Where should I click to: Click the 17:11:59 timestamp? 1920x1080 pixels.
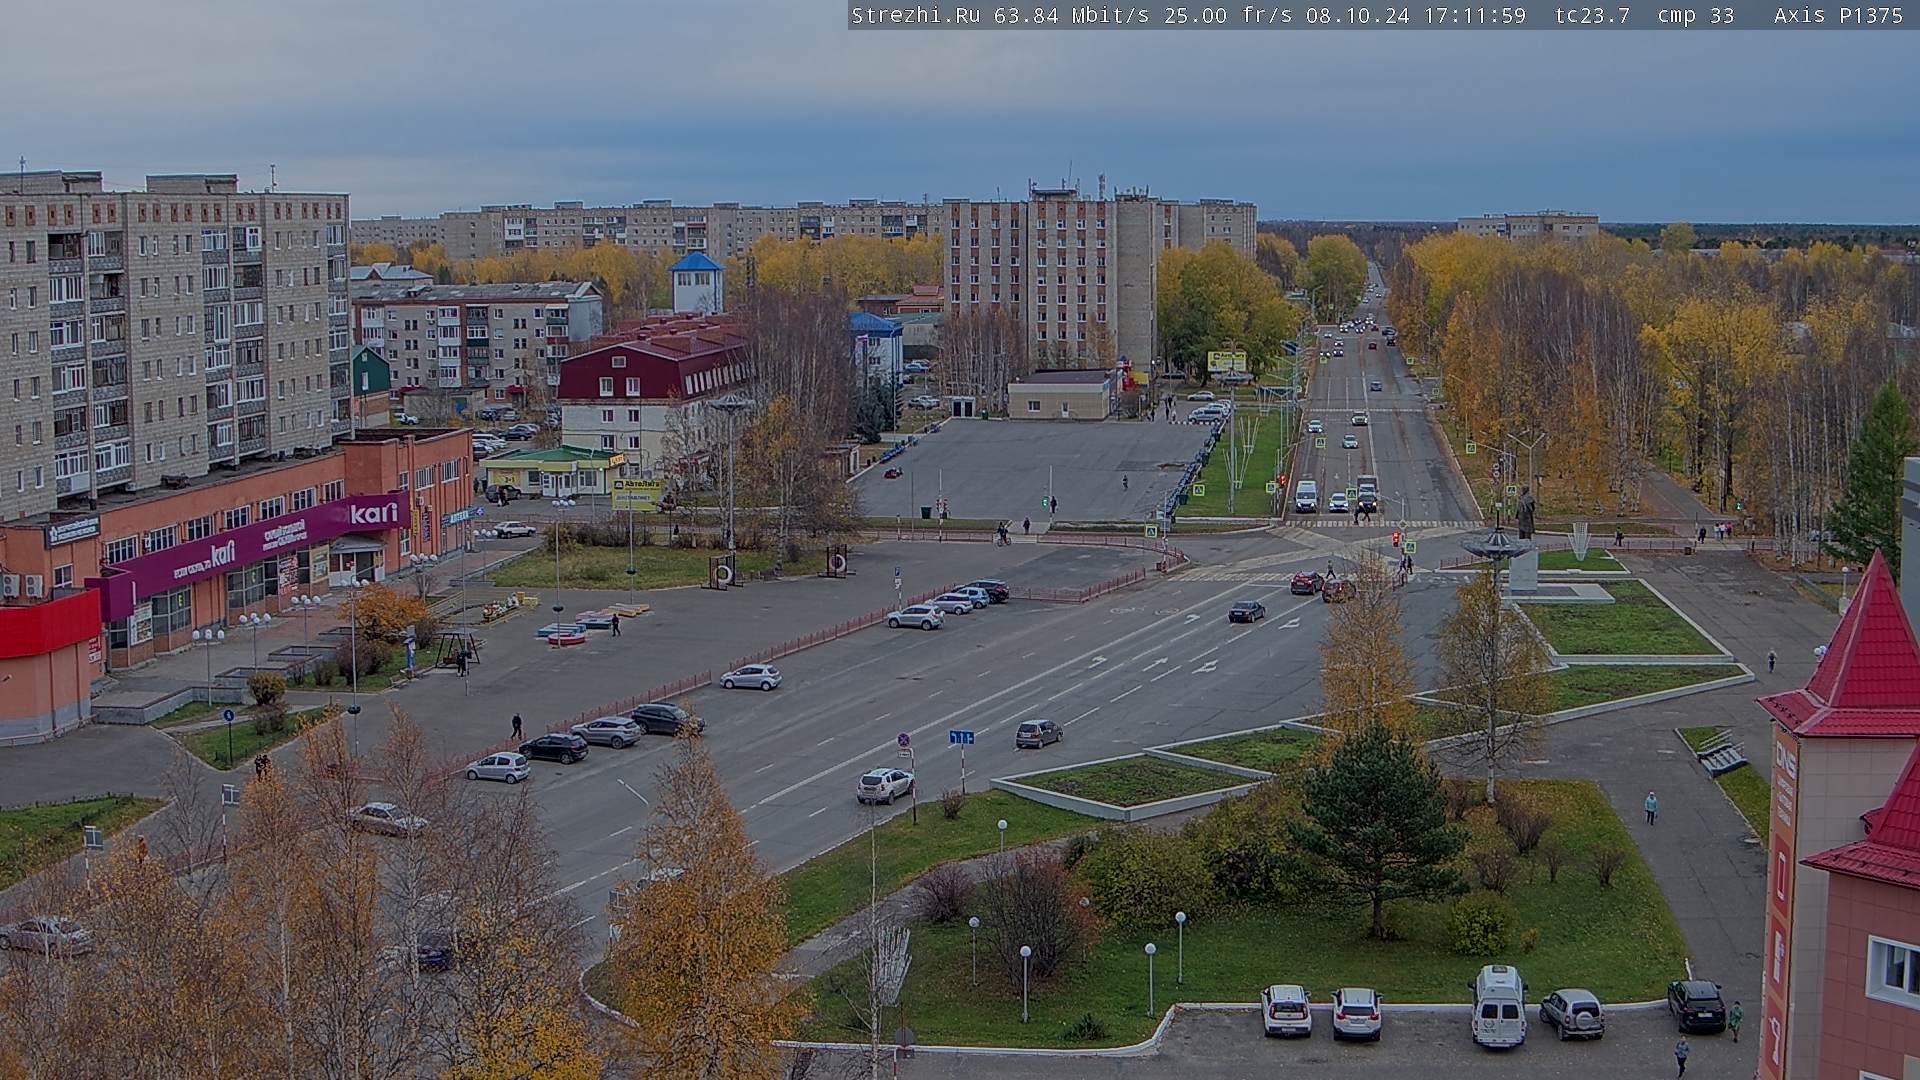pyautogui.click(x=1474, y=15)
